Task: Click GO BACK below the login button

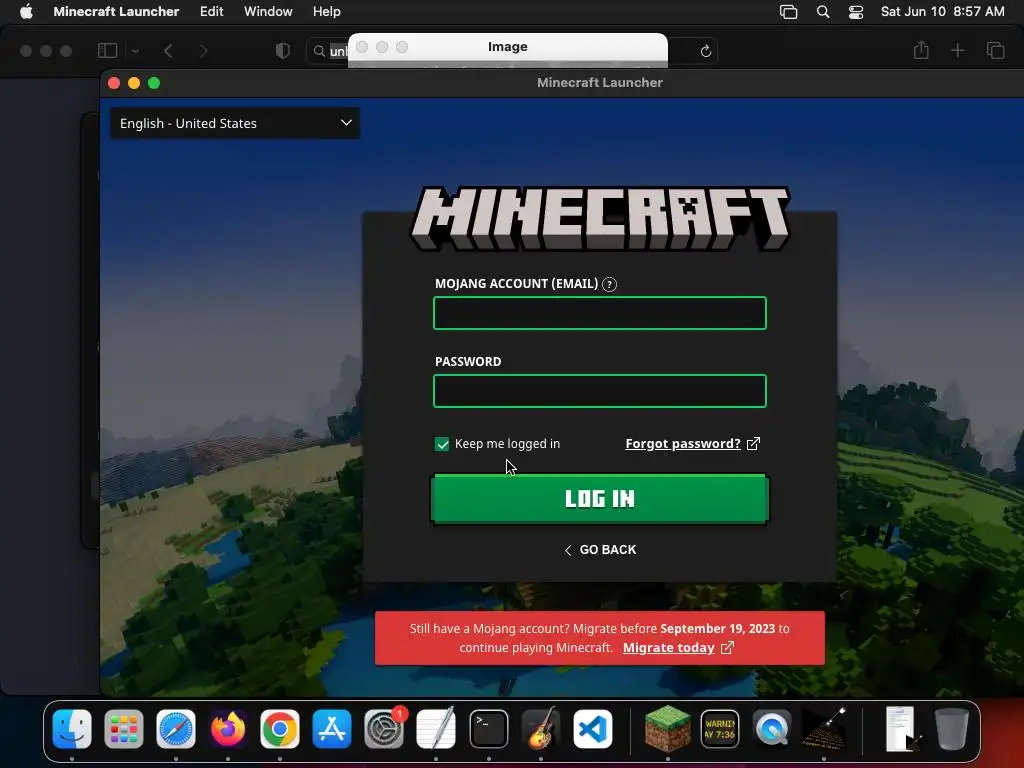Action: point(600,550)
